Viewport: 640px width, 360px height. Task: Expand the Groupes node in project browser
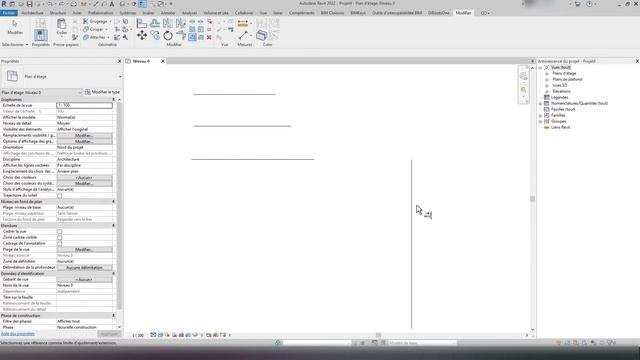[x=540, y=122]
